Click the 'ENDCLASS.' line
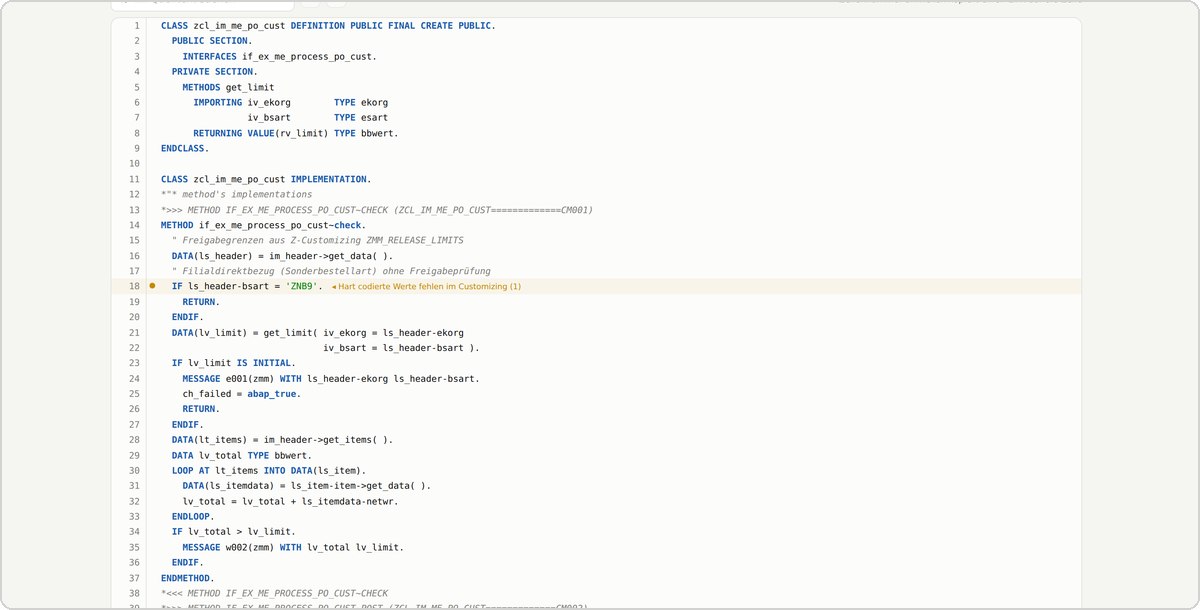The height and width of the screenshot is (610, 1200). [185, 148]
